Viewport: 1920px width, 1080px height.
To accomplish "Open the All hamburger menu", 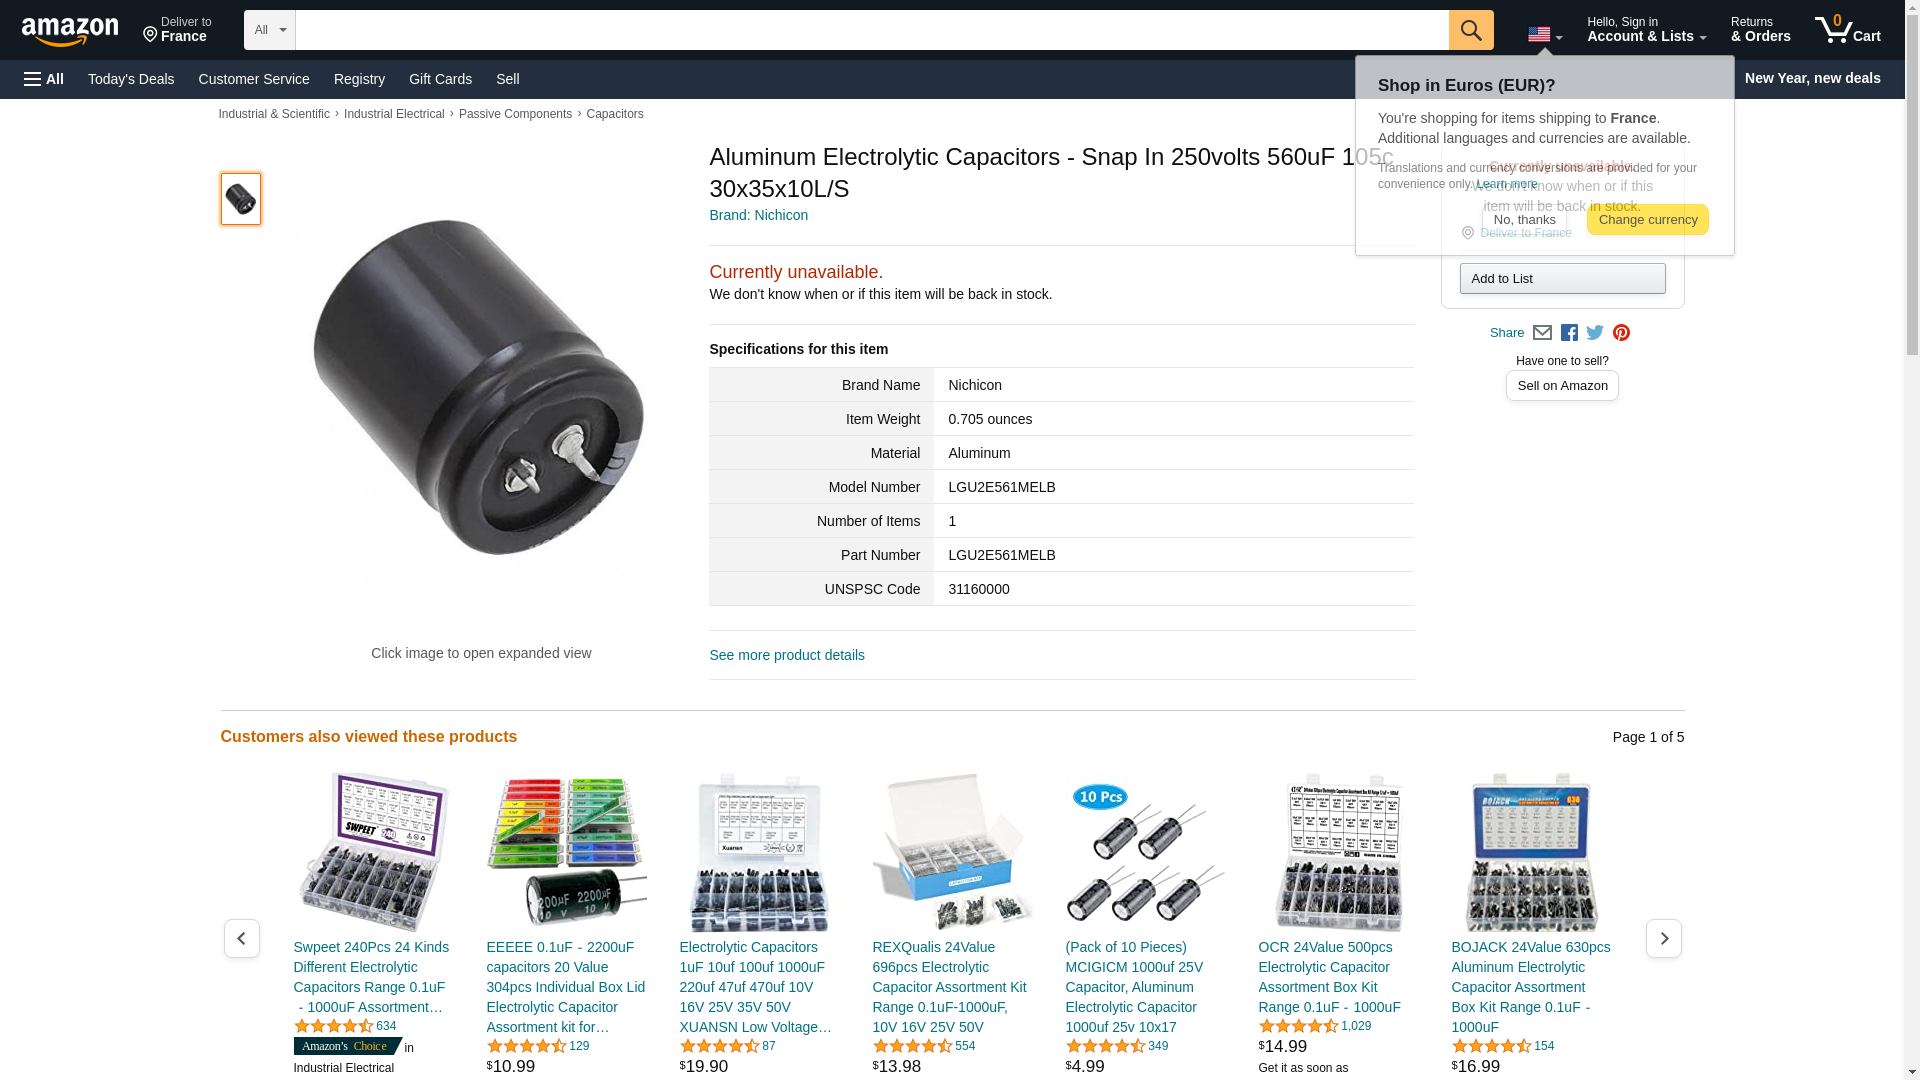I will point(44,79).
